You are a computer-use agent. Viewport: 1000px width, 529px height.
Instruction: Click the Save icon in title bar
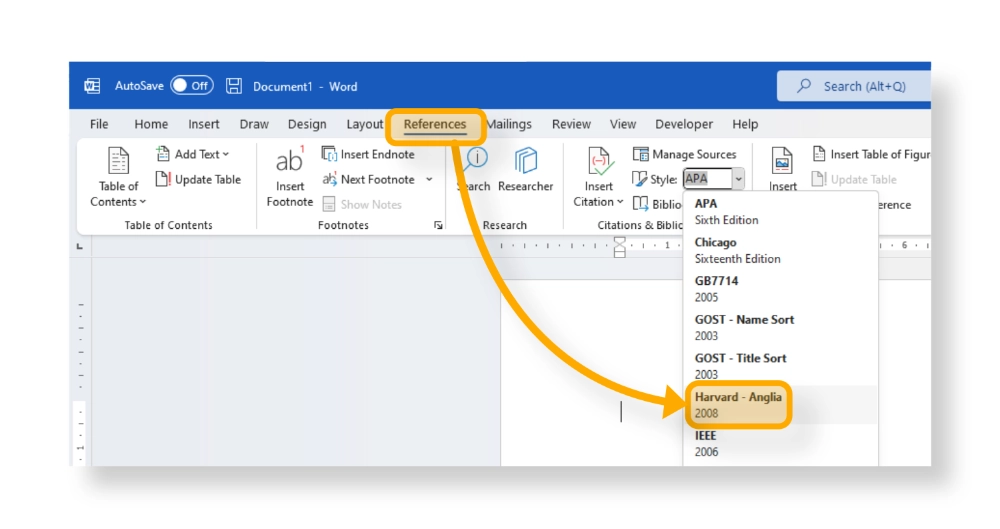click(x=234, y=86)
